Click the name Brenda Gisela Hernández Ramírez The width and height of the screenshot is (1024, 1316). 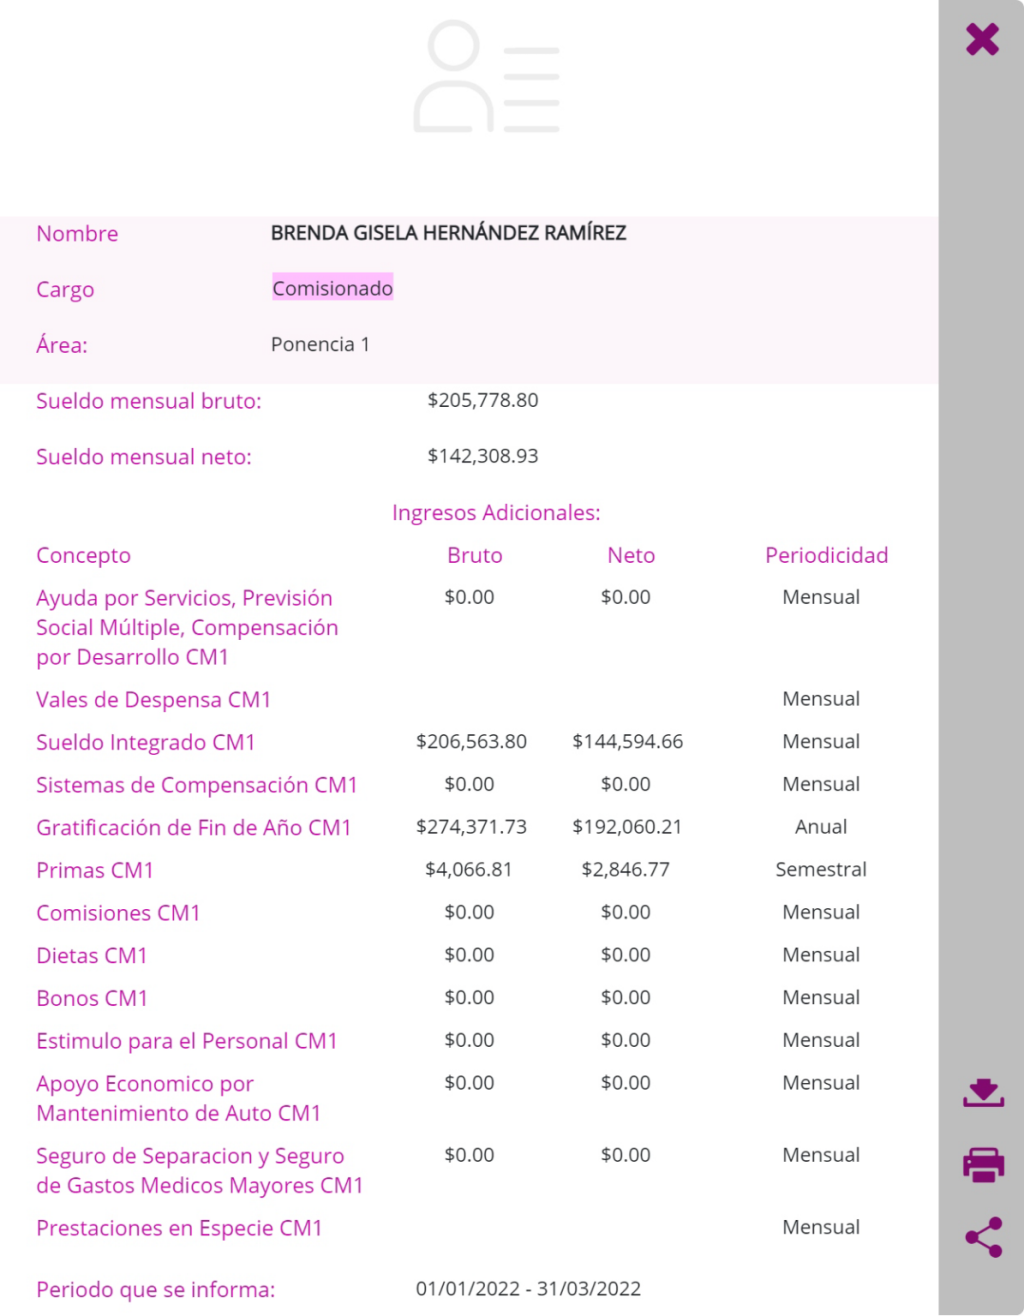(448, 233)
